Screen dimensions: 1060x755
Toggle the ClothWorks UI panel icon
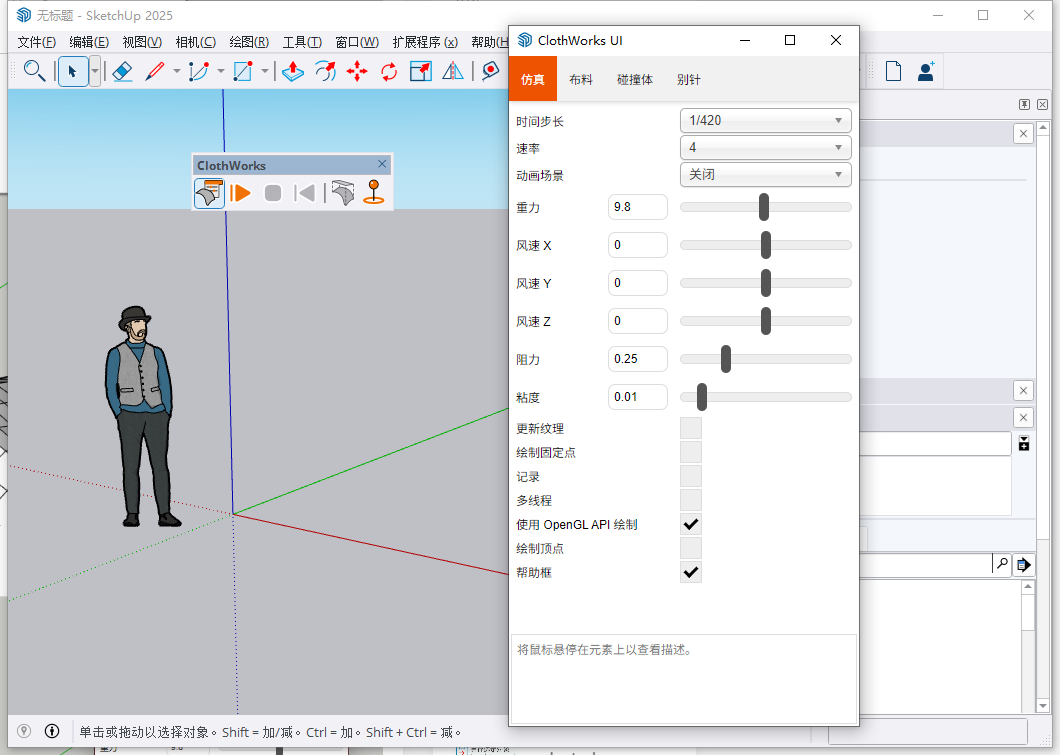pos(210,193)
